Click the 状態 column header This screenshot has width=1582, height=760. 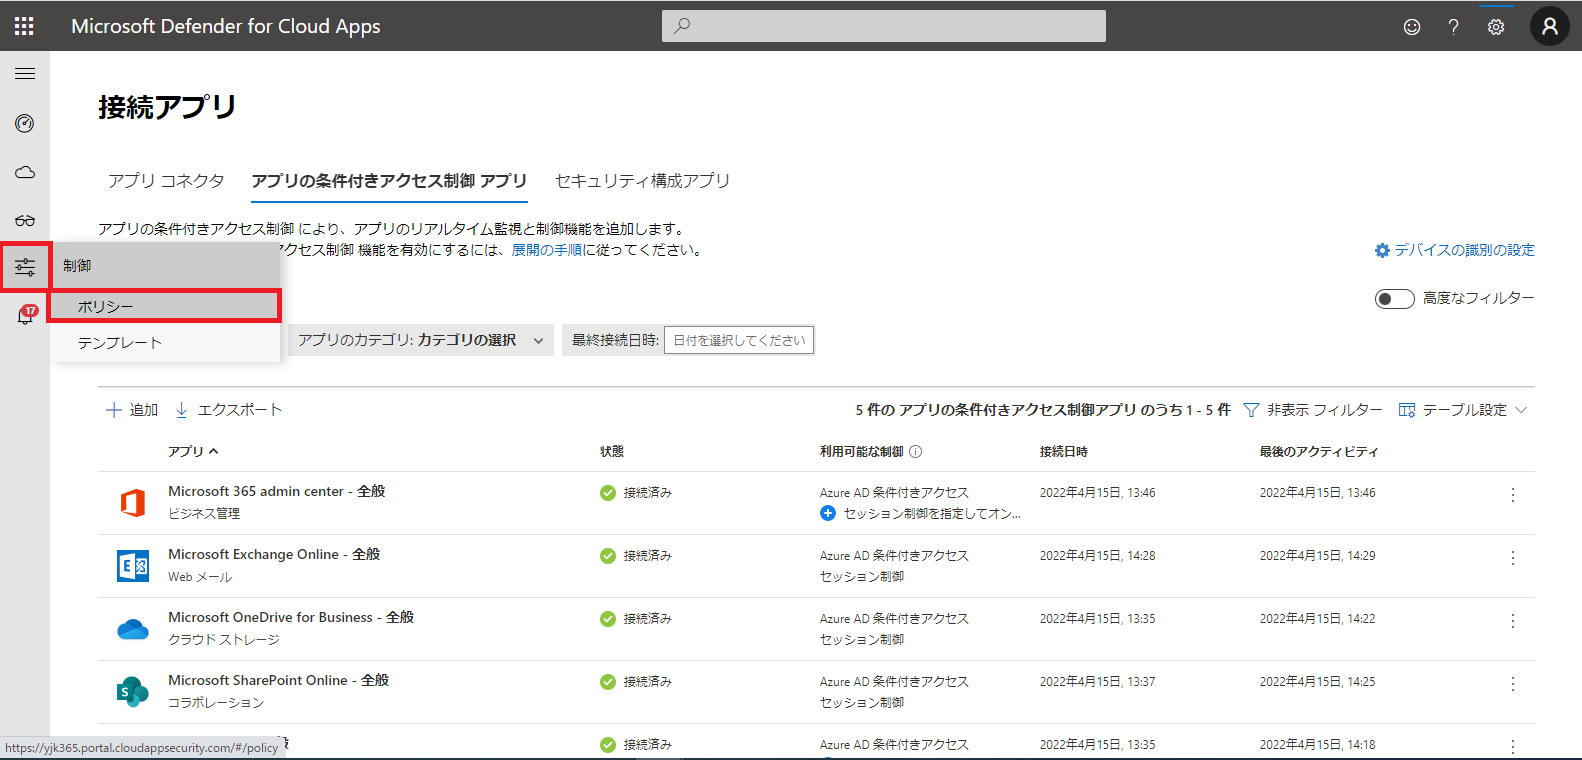(612, 452)
